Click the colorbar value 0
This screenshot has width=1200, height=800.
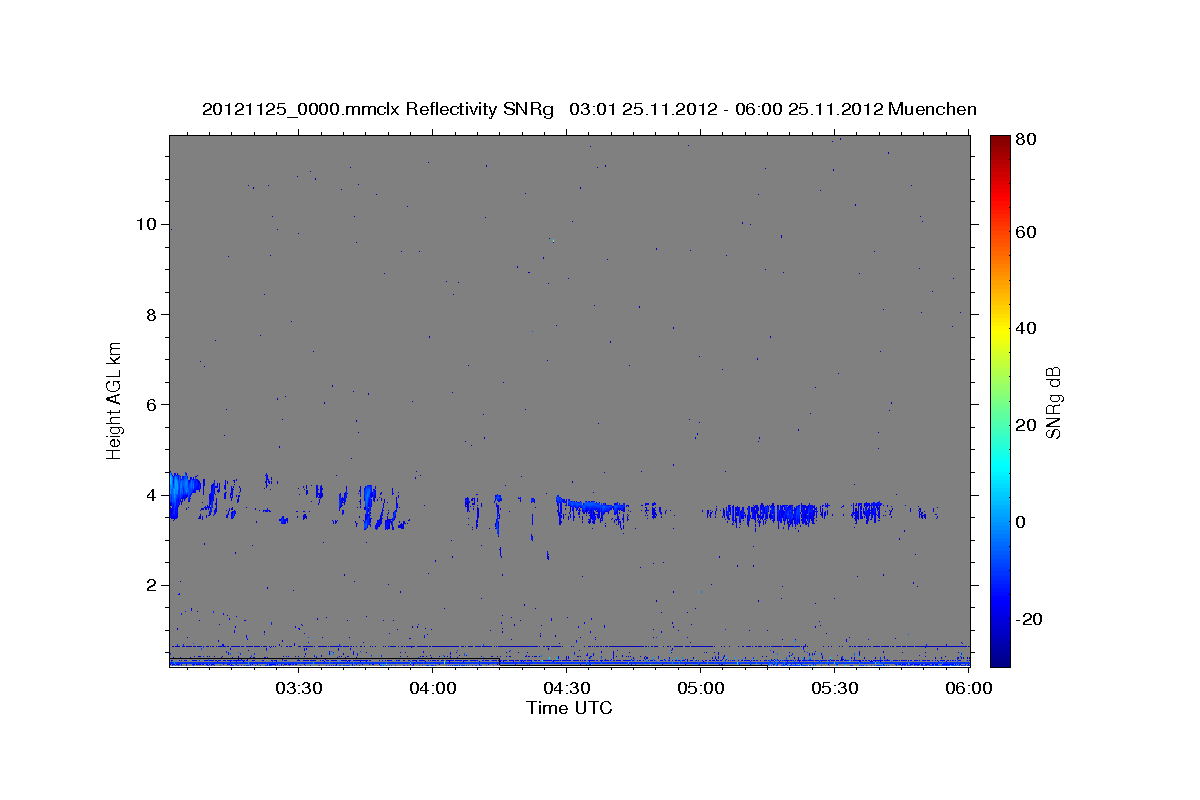(1022, 522)
